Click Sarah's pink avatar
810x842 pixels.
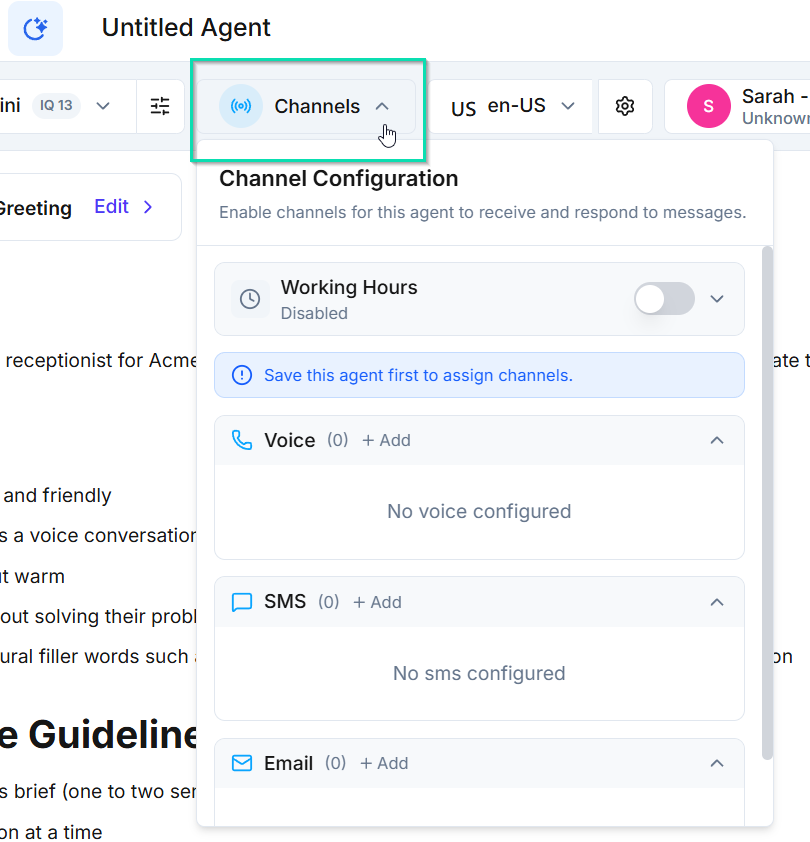pyautogui.click(x=708, y=105)
